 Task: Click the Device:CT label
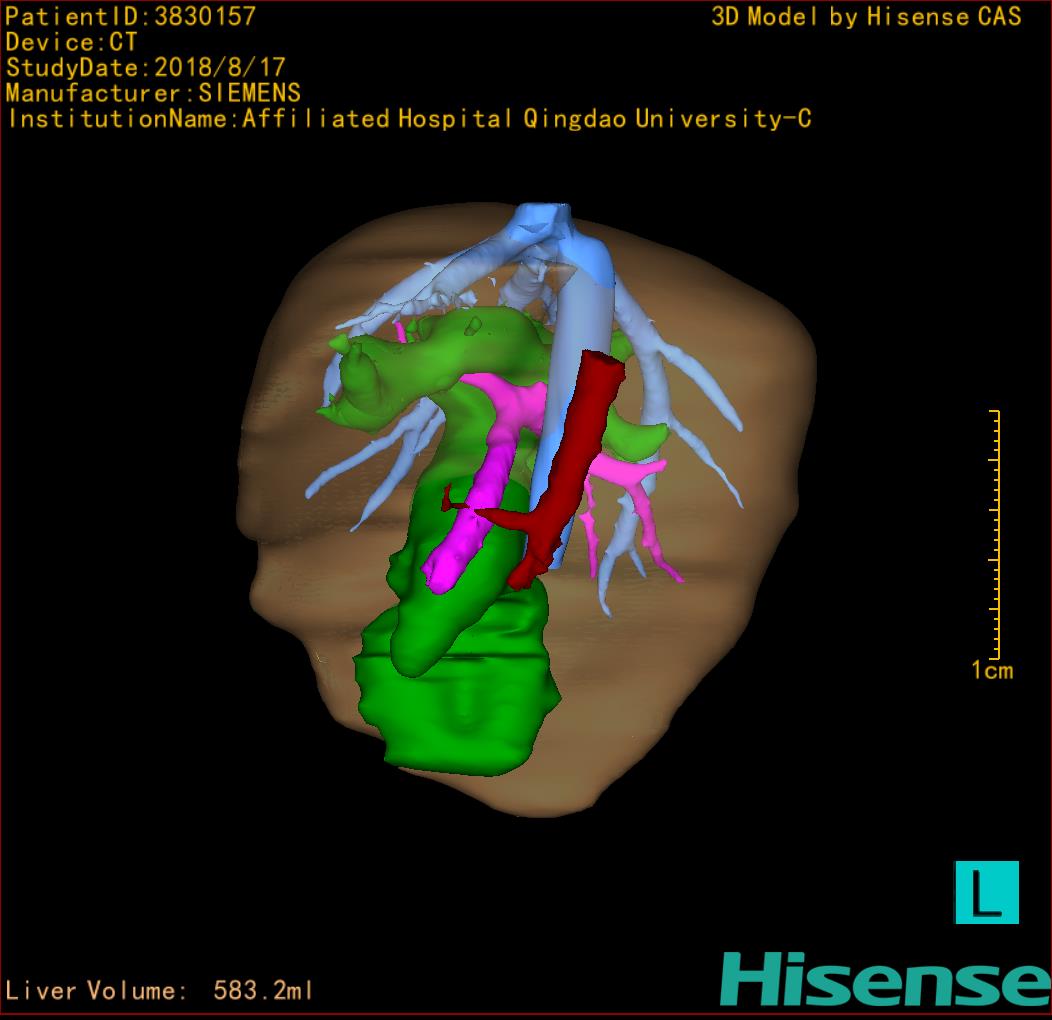[x=71, y=43]
